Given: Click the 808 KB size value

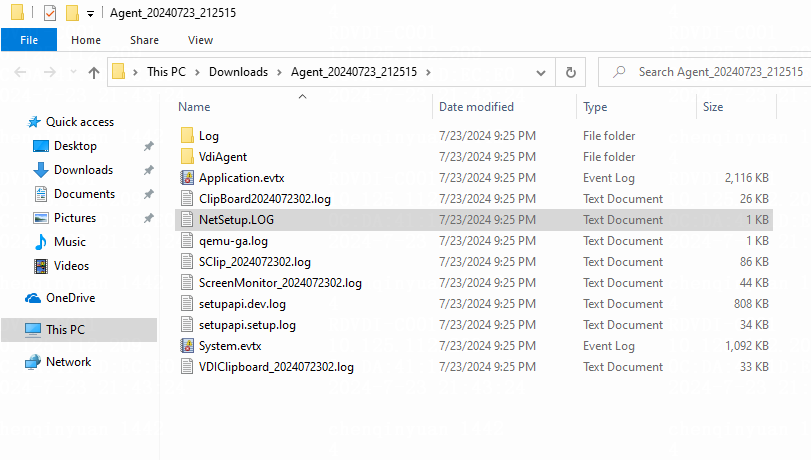Looking at the screenshot, I should pos(751,304).
